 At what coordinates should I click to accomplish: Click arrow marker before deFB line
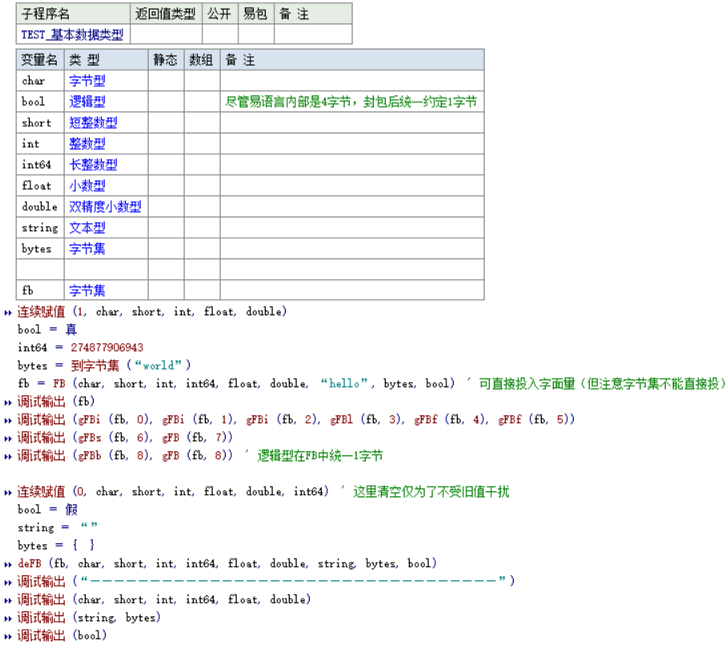click(x=8, y=564)
